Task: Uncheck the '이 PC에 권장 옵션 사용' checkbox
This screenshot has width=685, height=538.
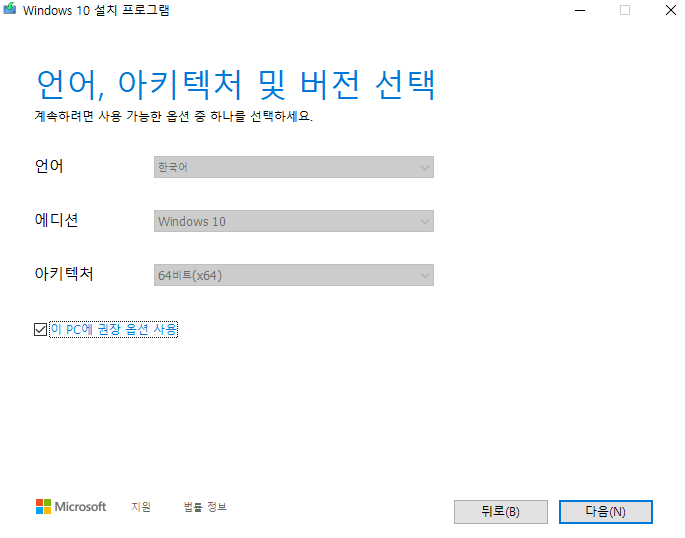Action: point(40,329)
